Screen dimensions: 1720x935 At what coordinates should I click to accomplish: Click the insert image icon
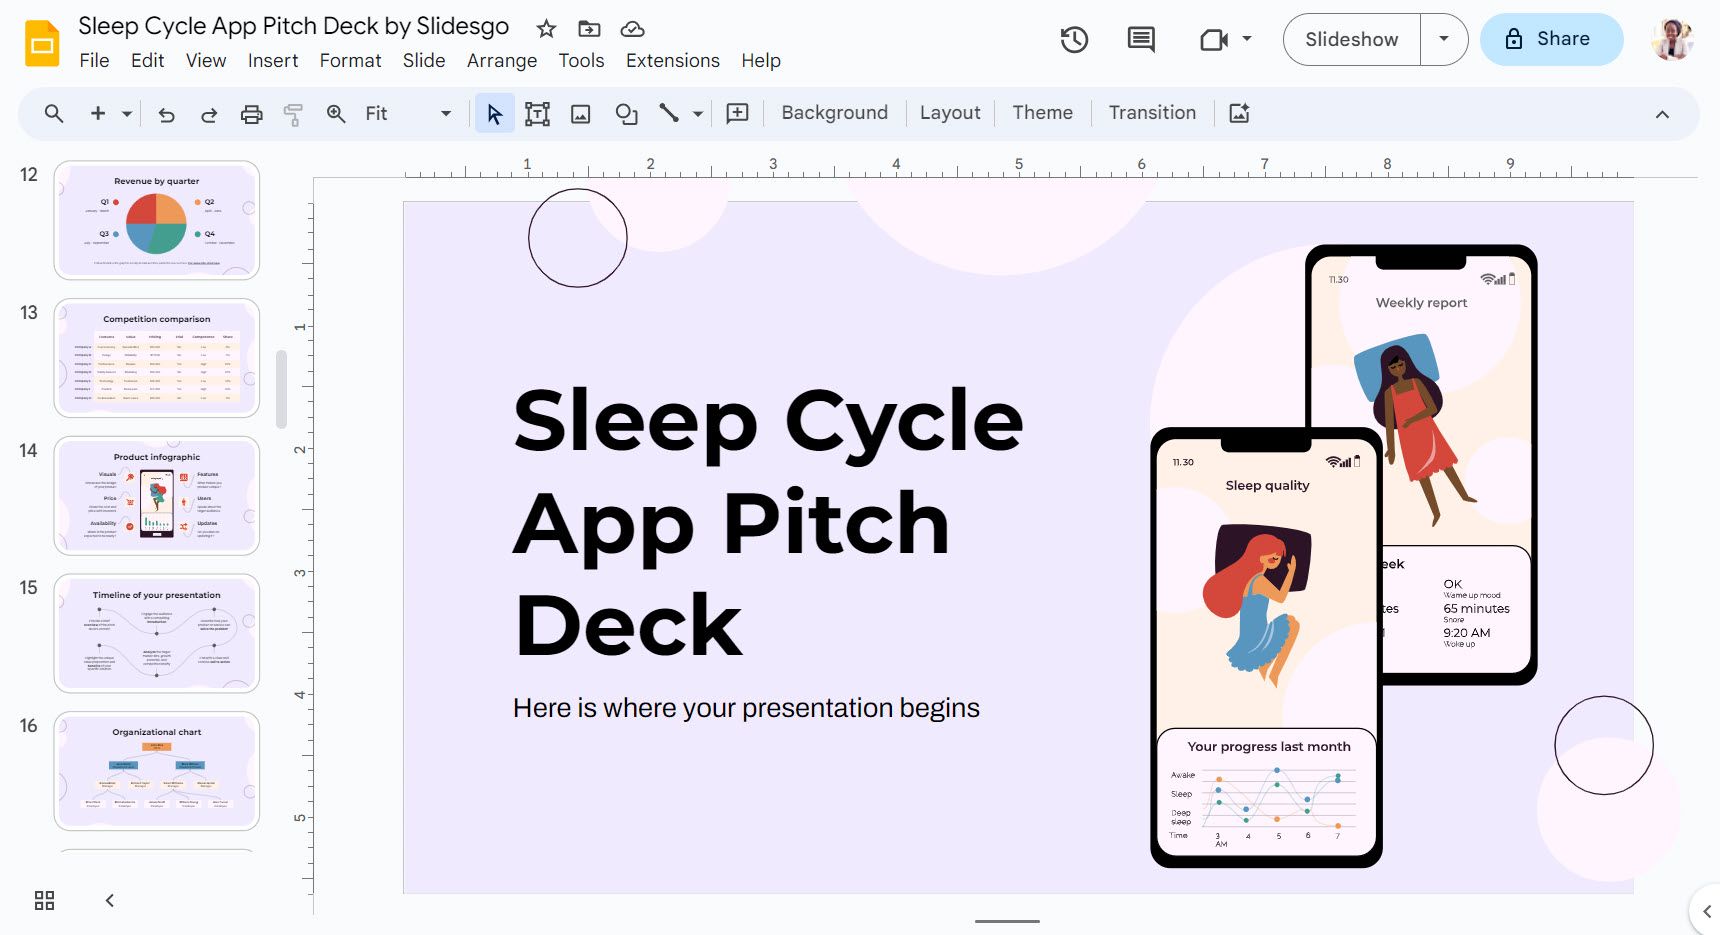[580, 114]
